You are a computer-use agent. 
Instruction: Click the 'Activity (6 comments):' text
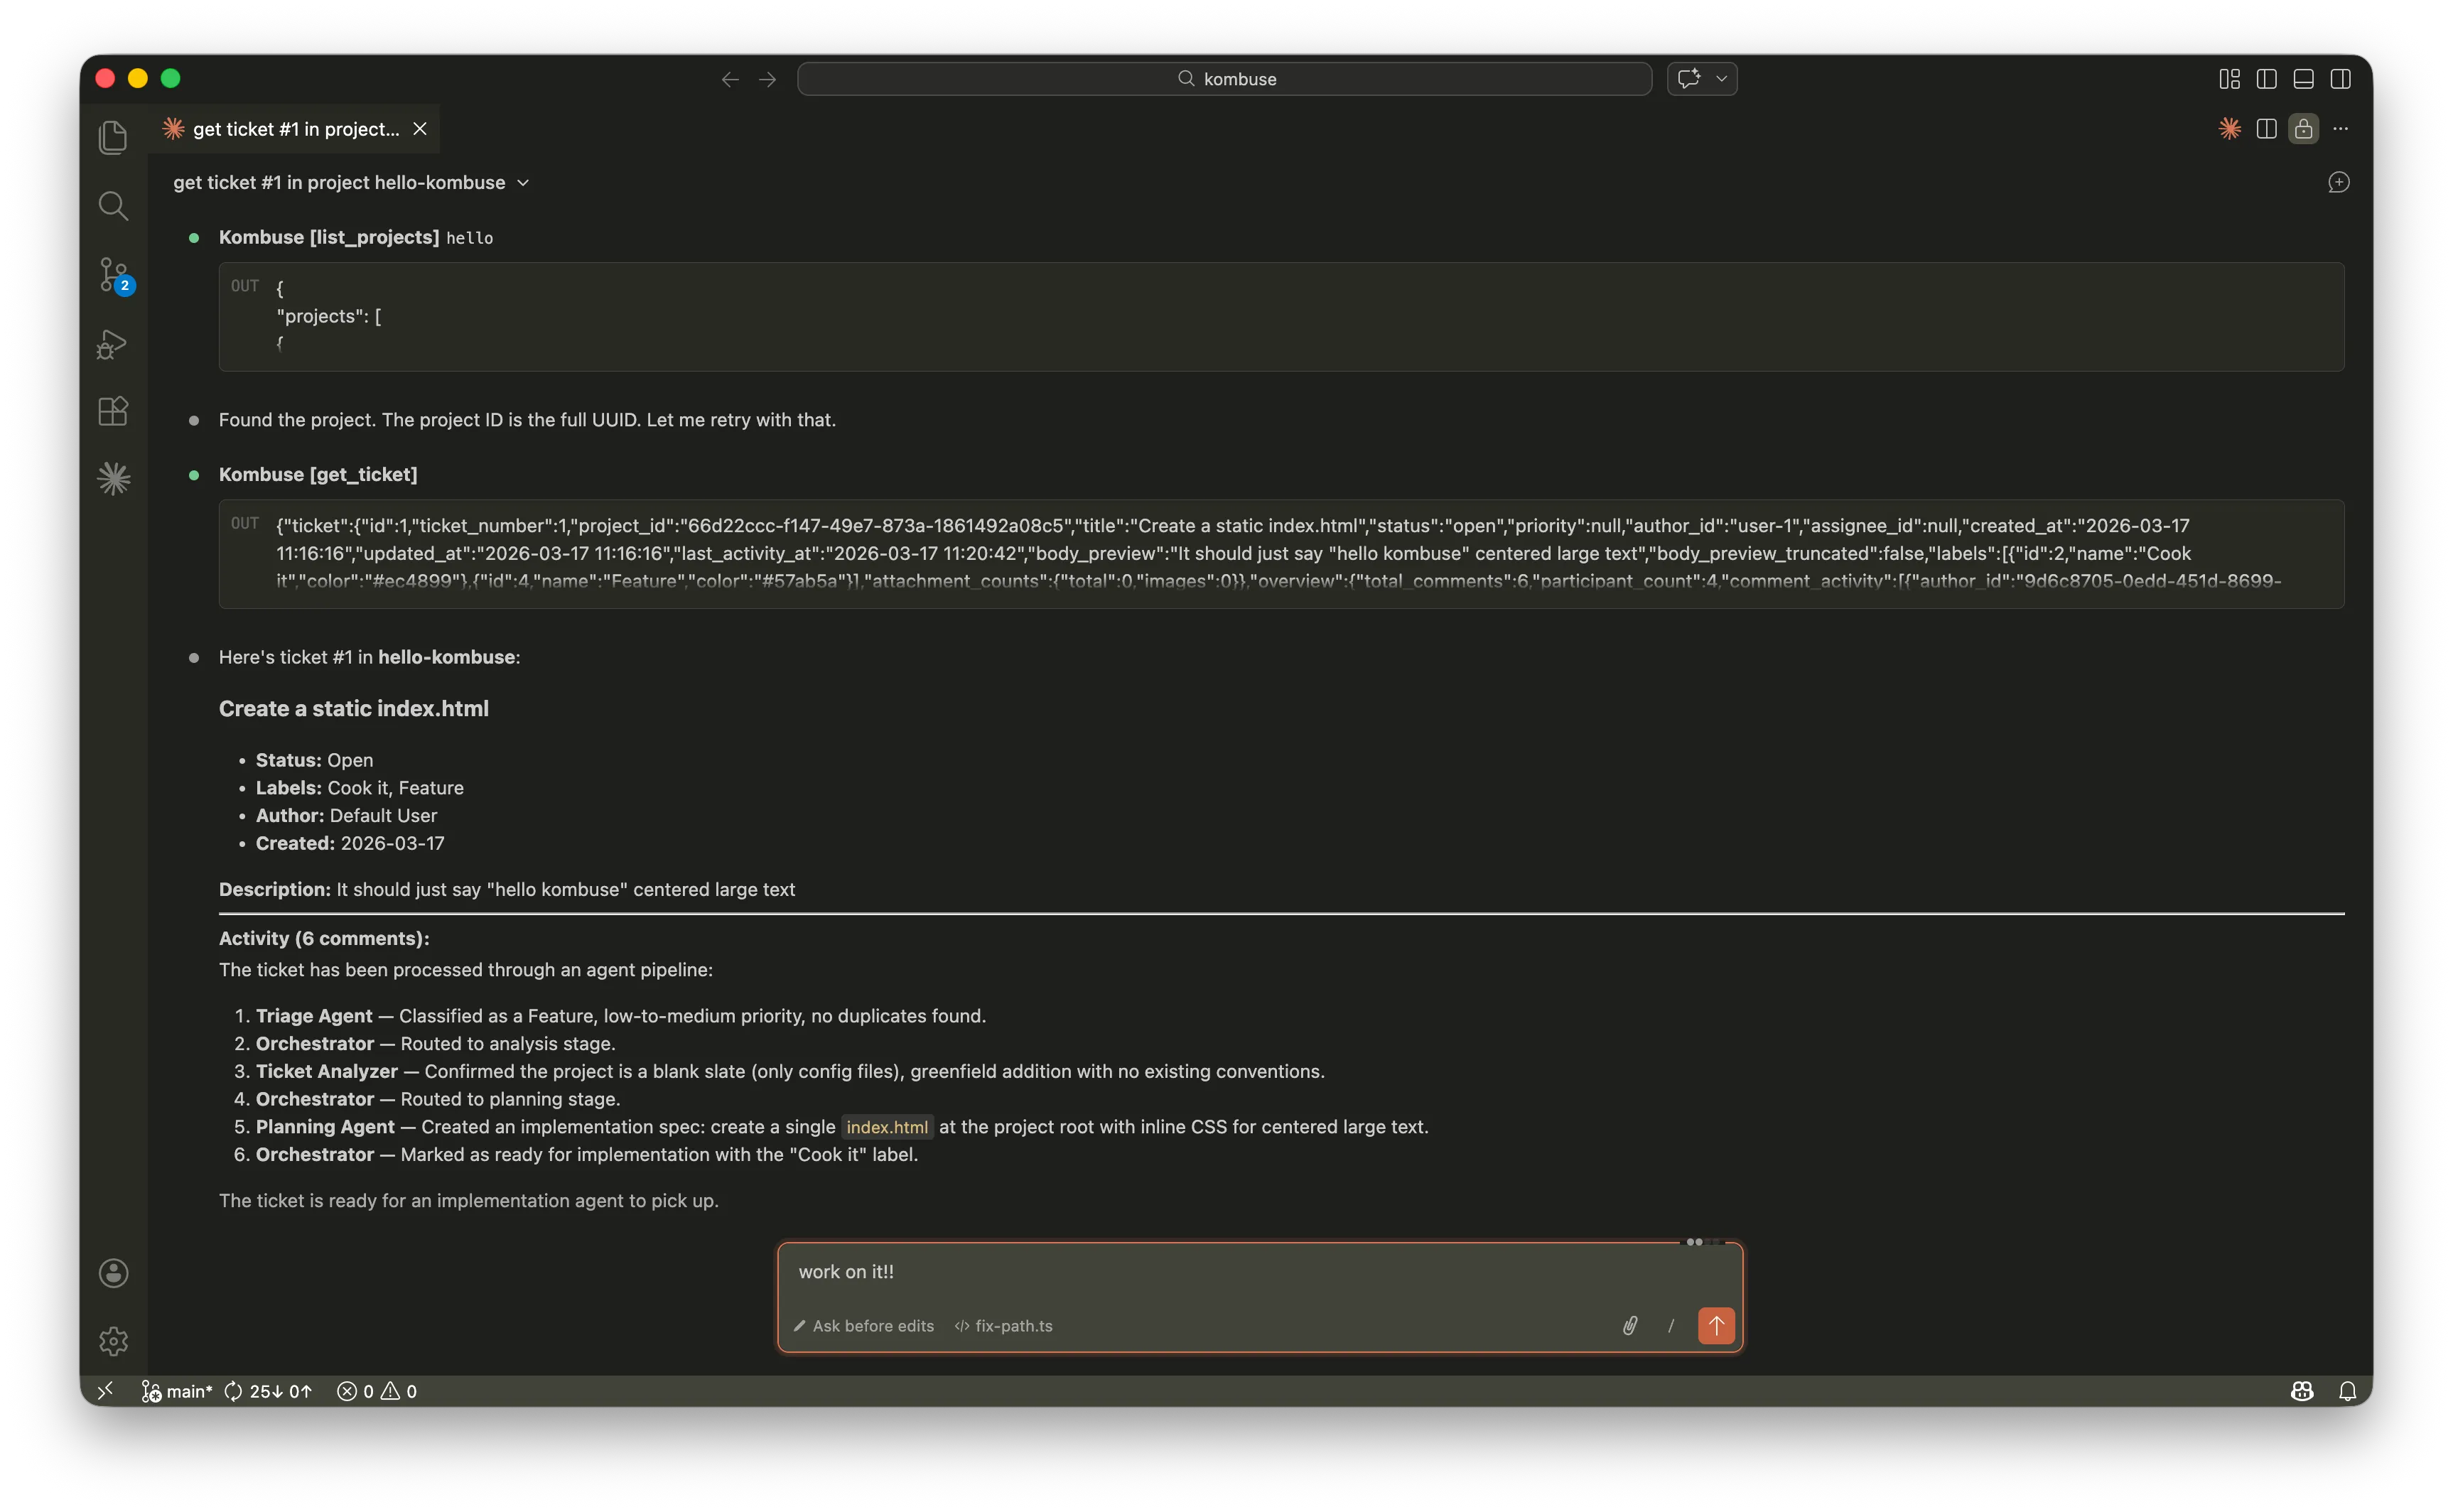[x=324, y=938]
